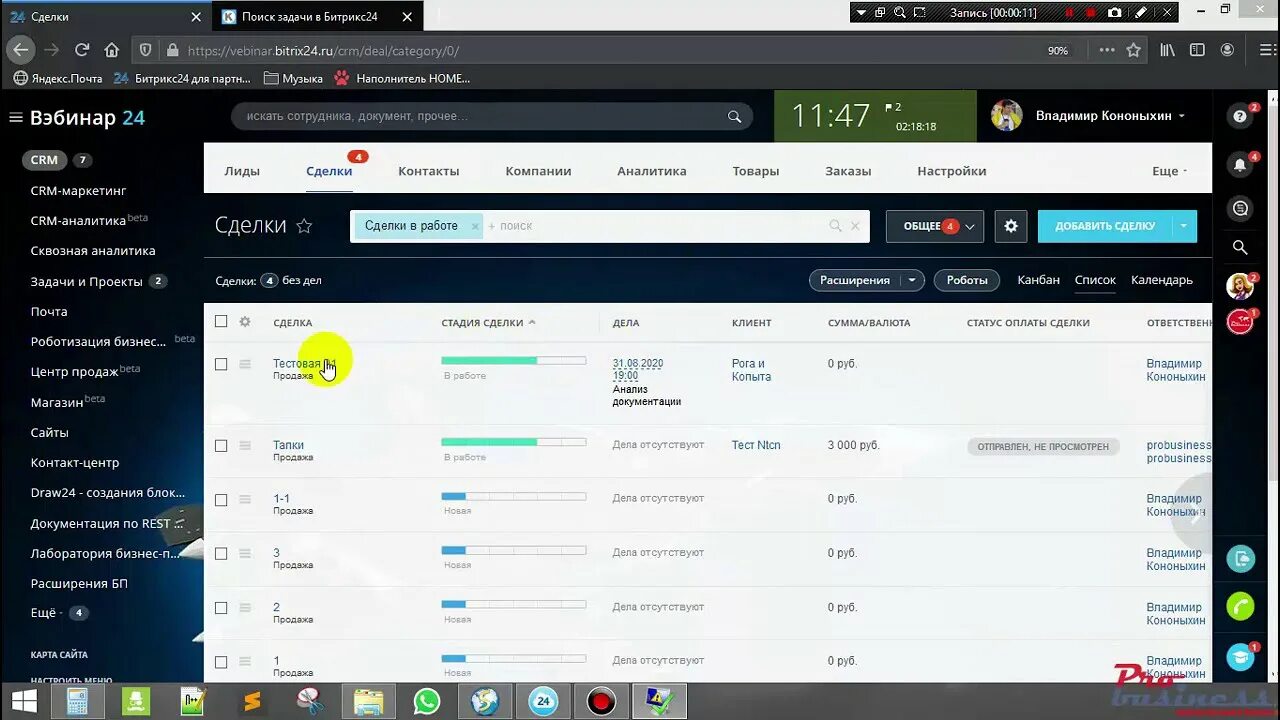This screenshot has height=720, width=1280.
Task: Expand the arrow beside ДОБАВИТЬ СДЕЛКУ
Action: tap(1184, 226)
